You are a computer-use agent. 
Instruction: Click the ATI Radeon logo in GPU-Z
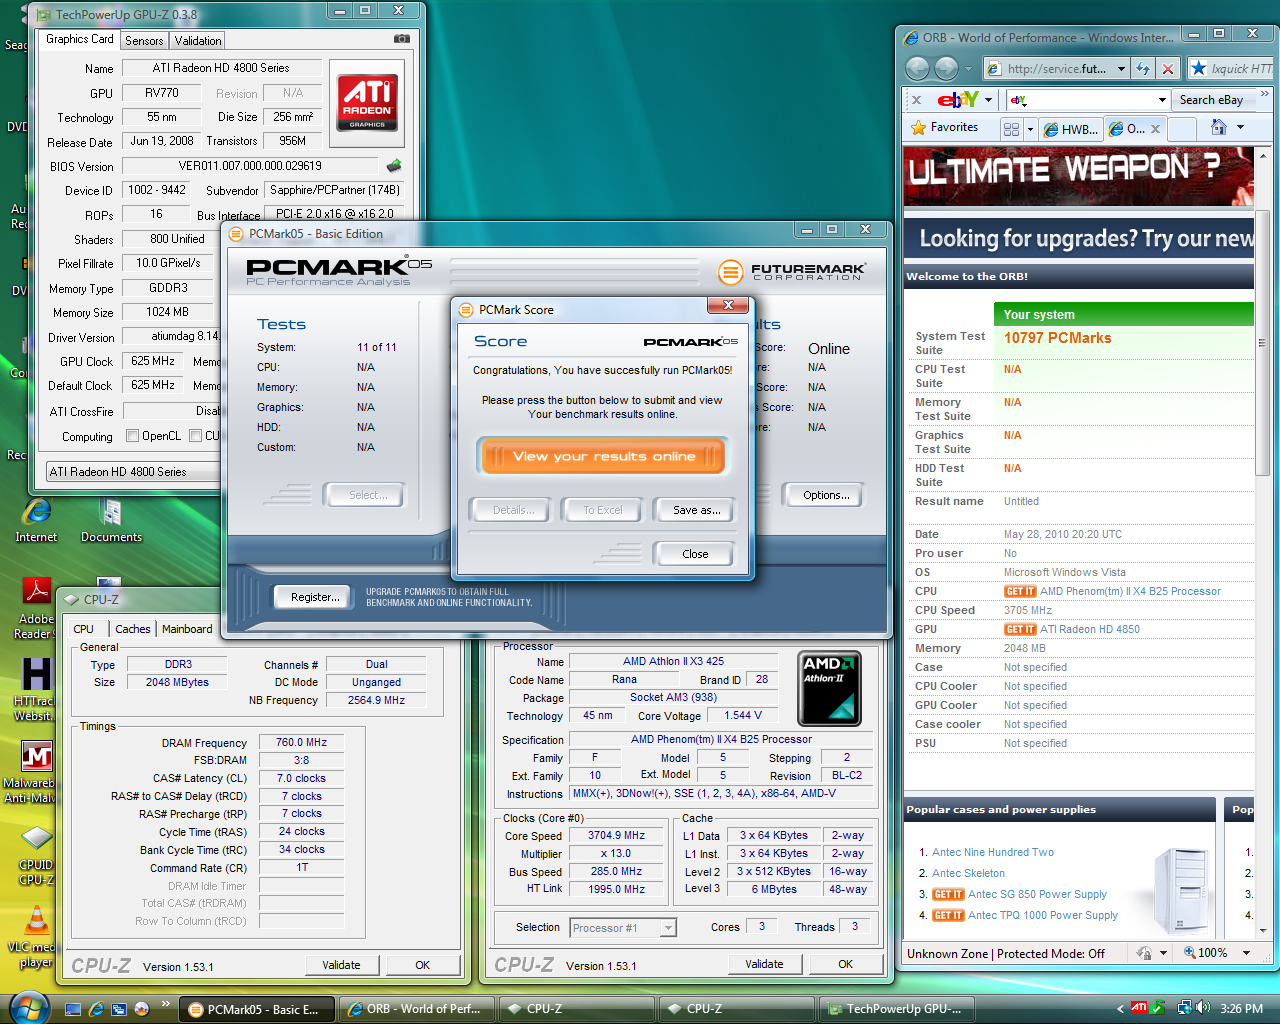point(367,103)
